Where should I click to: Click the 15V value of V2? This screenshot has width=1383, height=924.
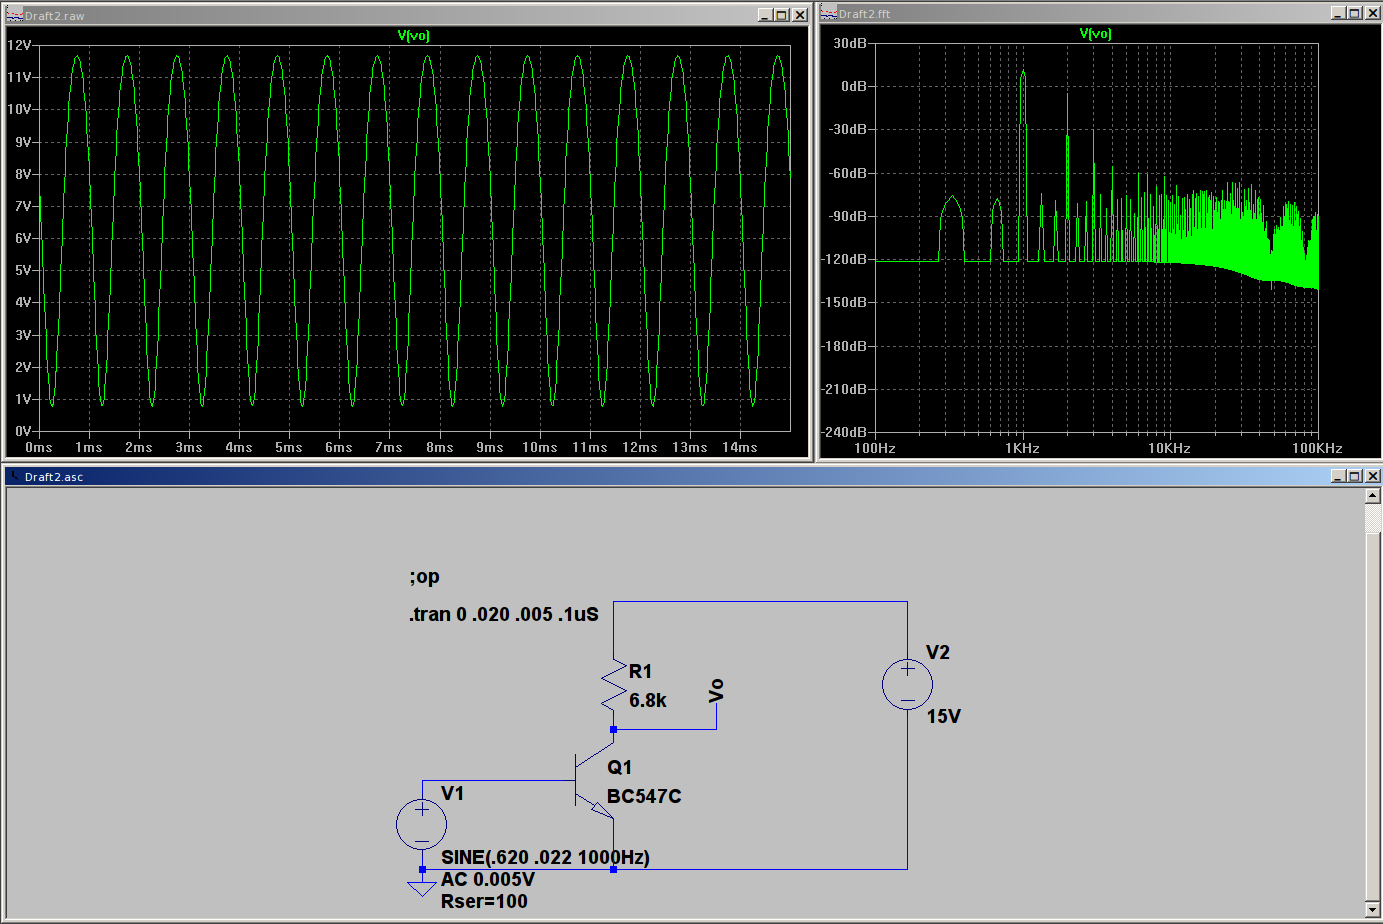943,716
